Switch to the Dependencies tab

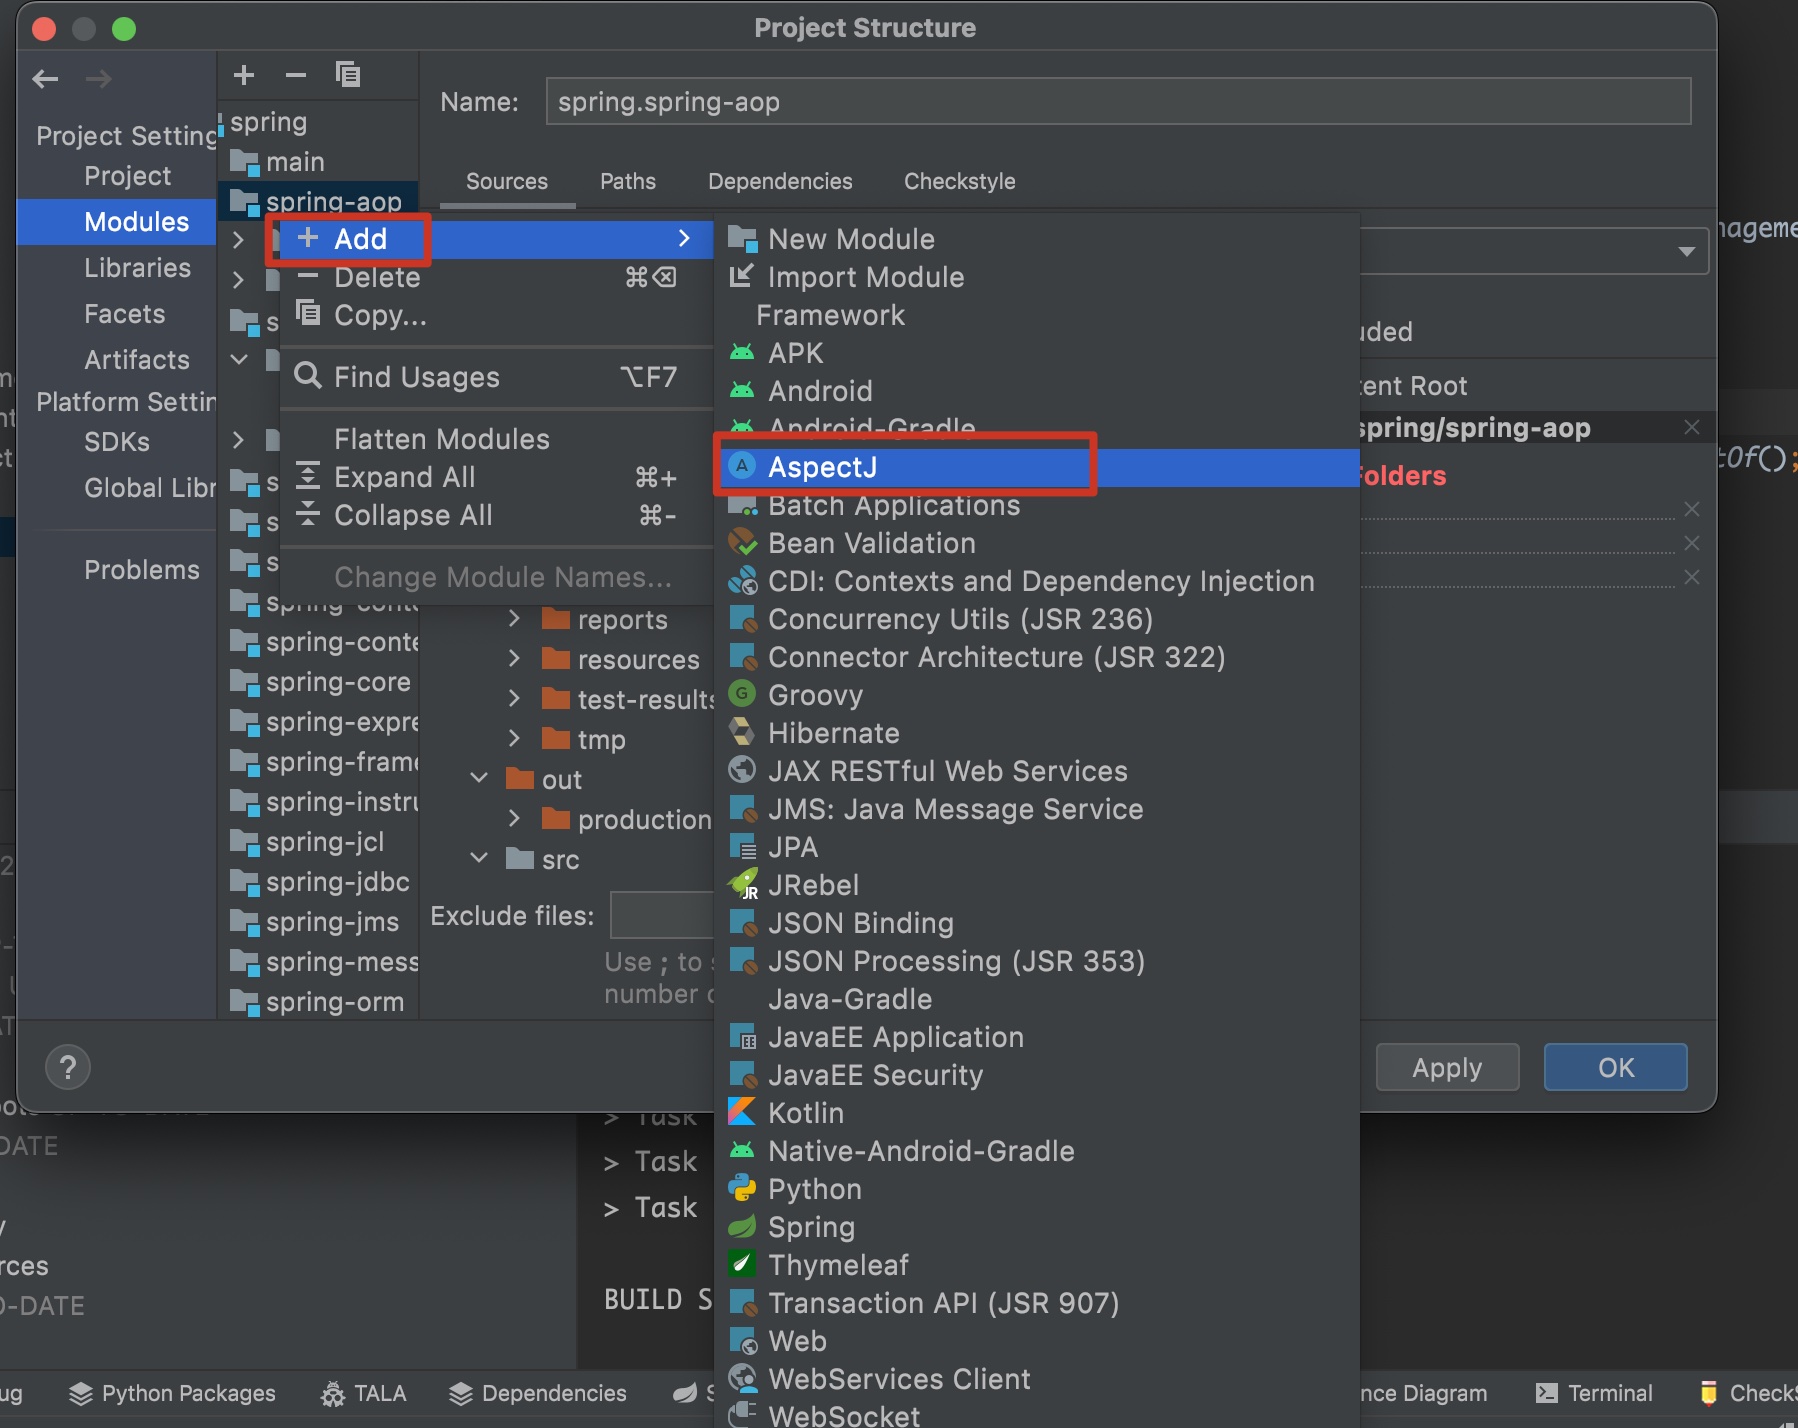[x=780, y=181]
